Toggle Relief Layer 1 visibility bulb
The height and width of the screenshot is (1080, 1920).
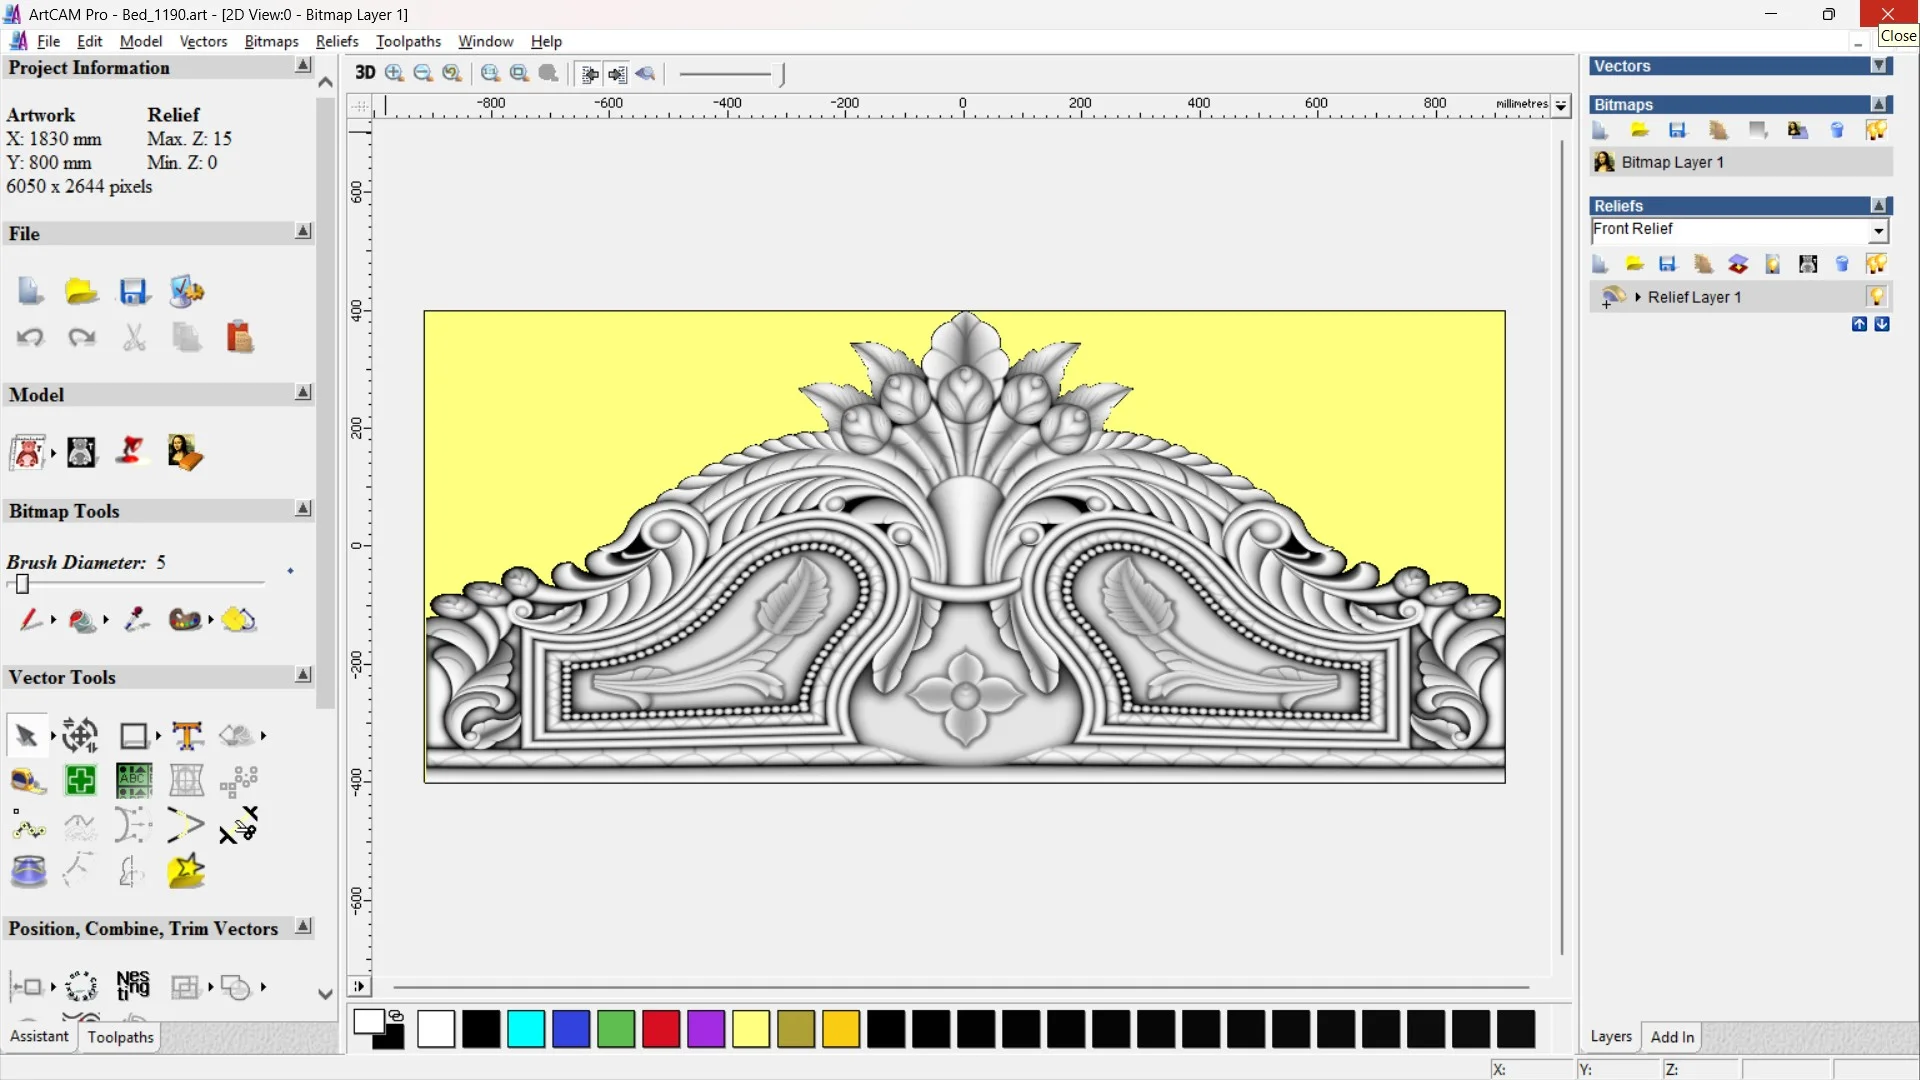pyautogui.click(x=1876, y=297)
